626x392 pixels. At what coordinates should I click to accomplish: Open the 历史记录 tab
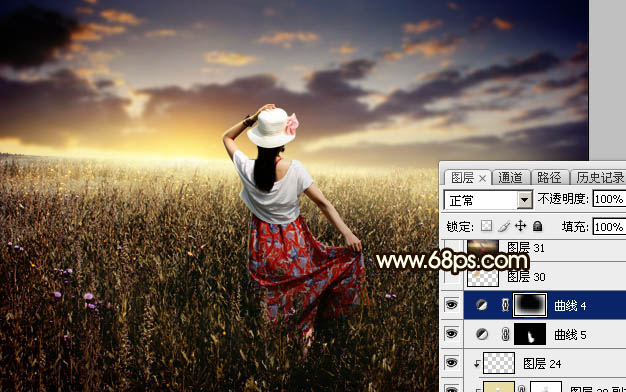pos(599,178)
